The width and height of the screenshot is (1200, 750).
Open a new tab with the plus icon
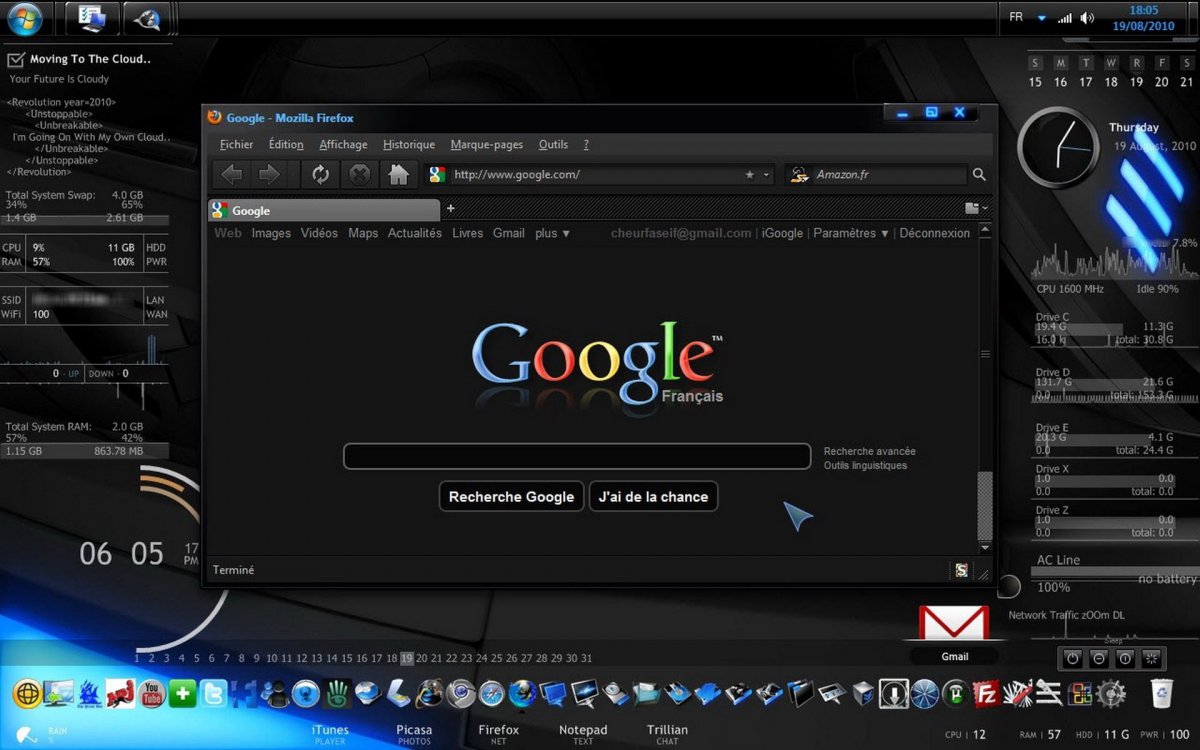(x=450, y=208)
